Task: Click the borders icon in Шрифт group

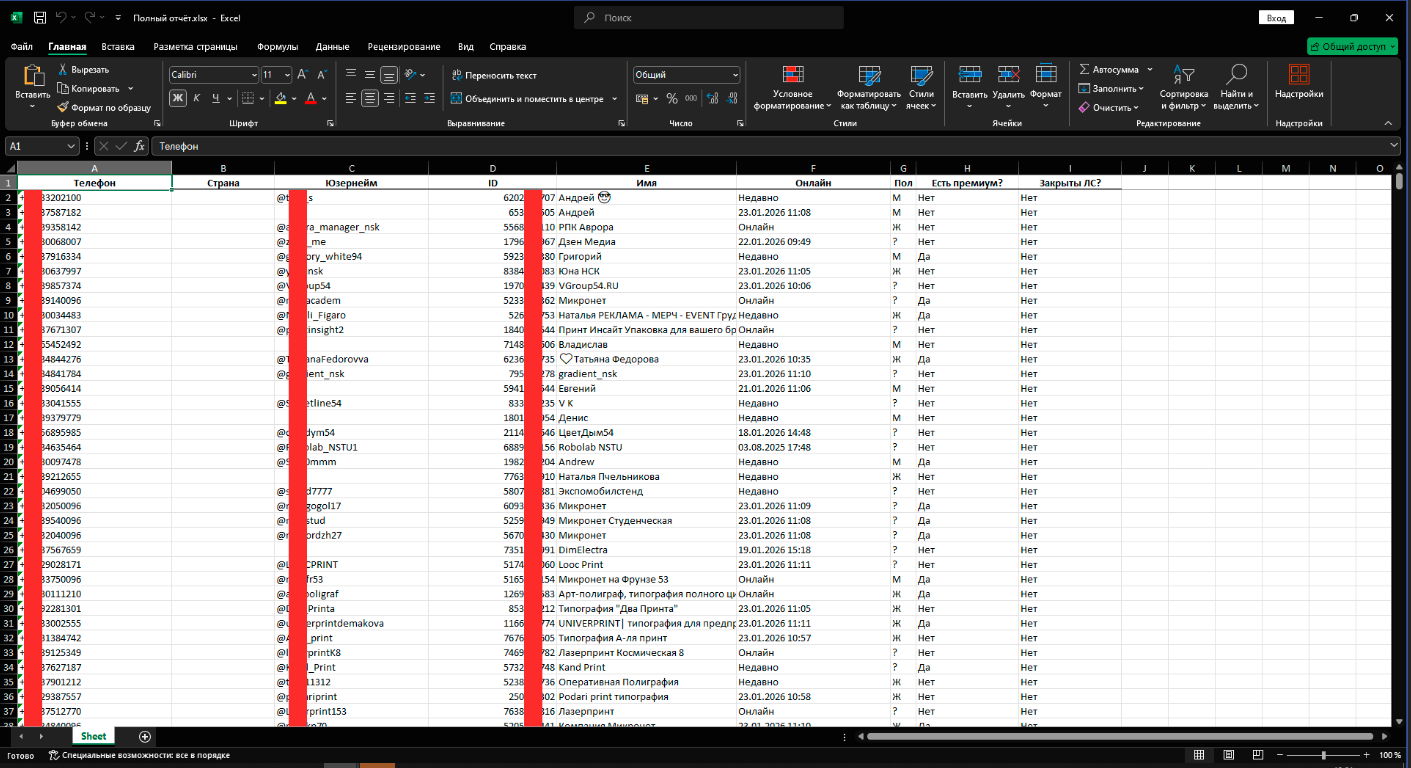Action: [247, 98]
